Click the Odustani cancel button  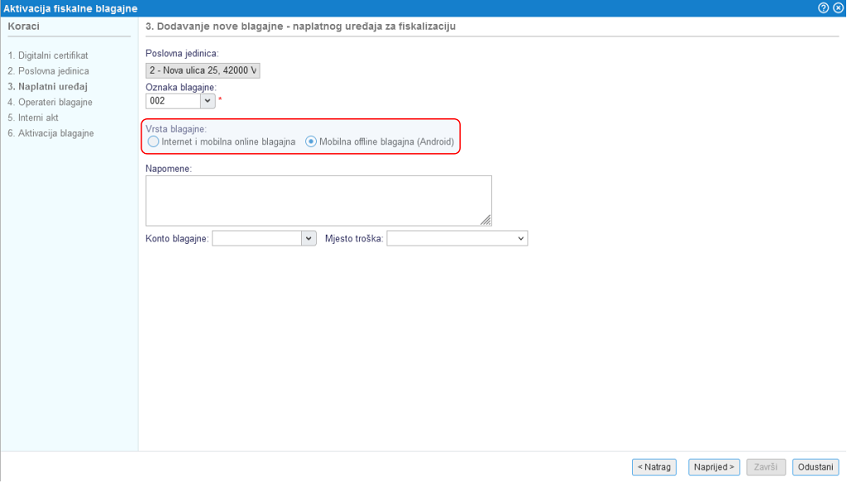(815, 467)
